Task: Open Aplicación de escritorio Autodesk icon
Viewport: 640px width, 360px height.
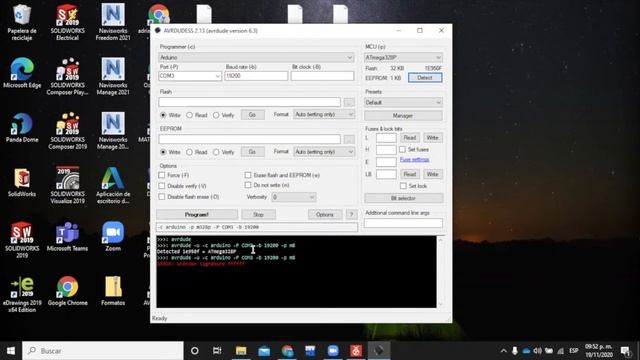Action: click(x=113, y=186)
